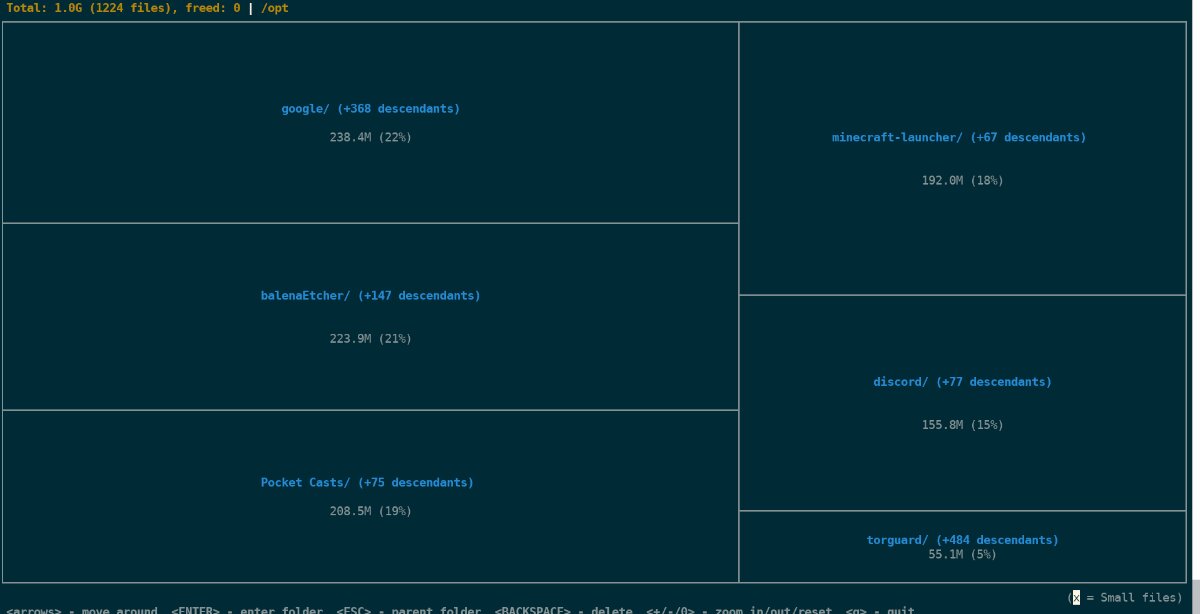
Task: Click the 192.0M (18%) size text
Action: pyautogui.click(x=962, y=181)
